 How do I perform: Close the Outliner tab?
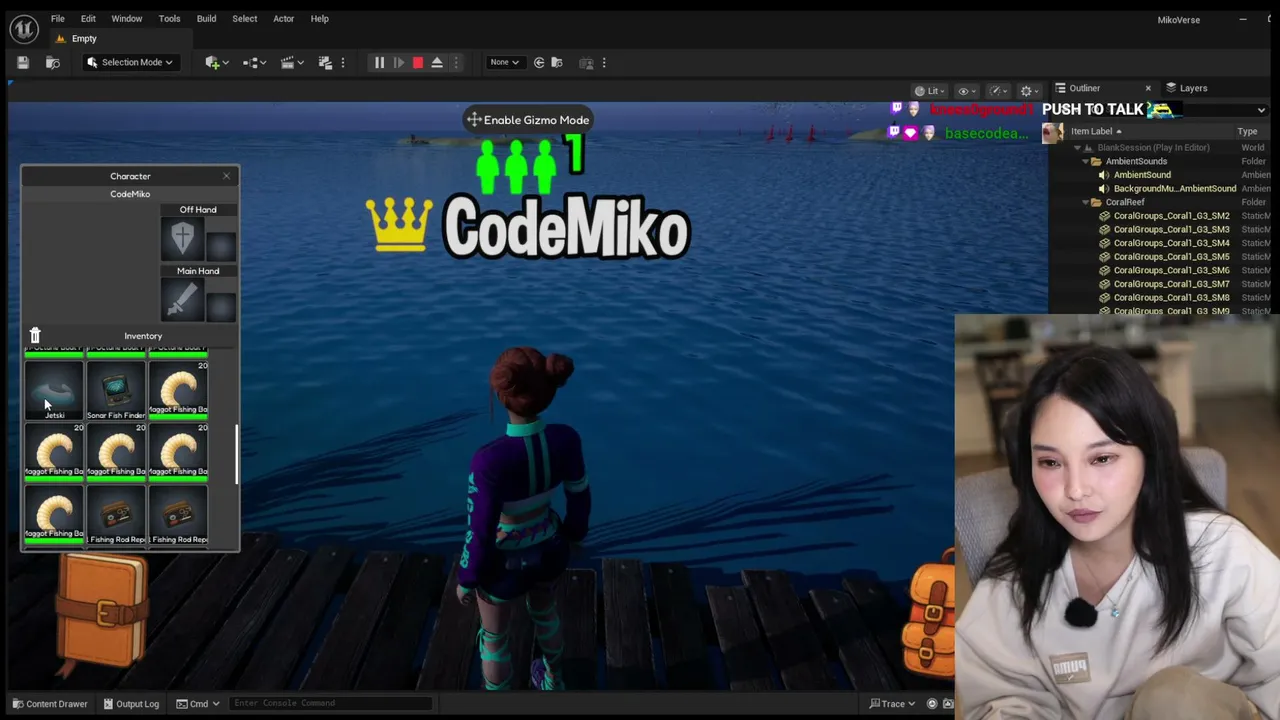click(x=1148, y=88)
